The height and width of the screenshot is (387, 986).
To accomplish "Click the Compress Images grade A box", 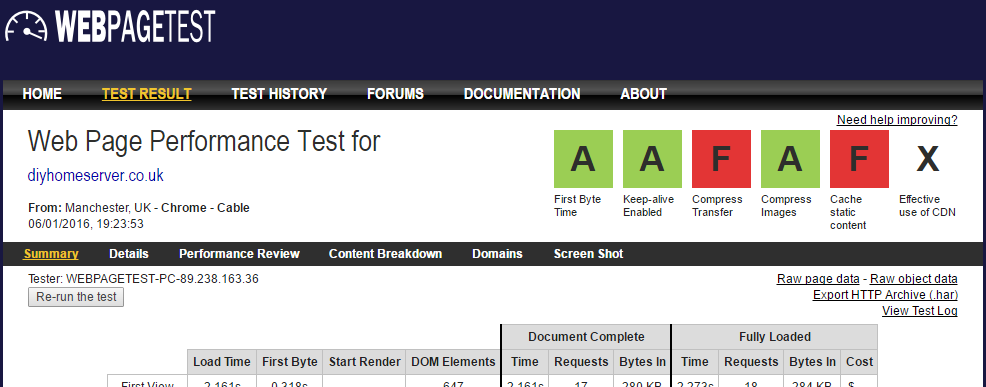I will point(790,159).
